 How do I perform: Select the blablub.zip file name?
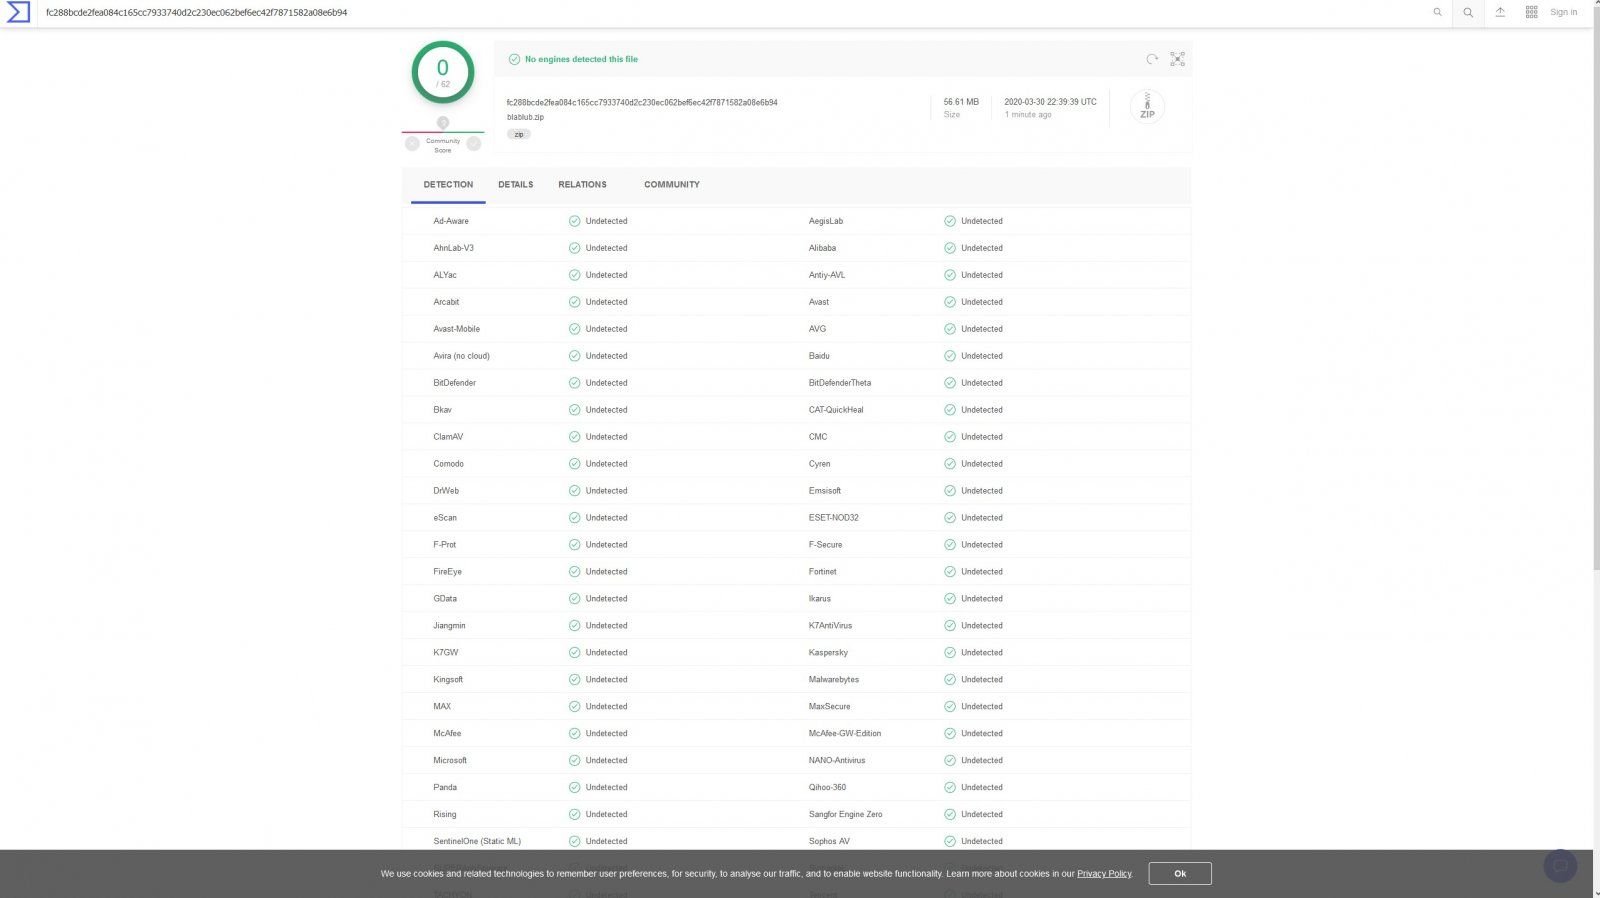(x=525, y=117)
